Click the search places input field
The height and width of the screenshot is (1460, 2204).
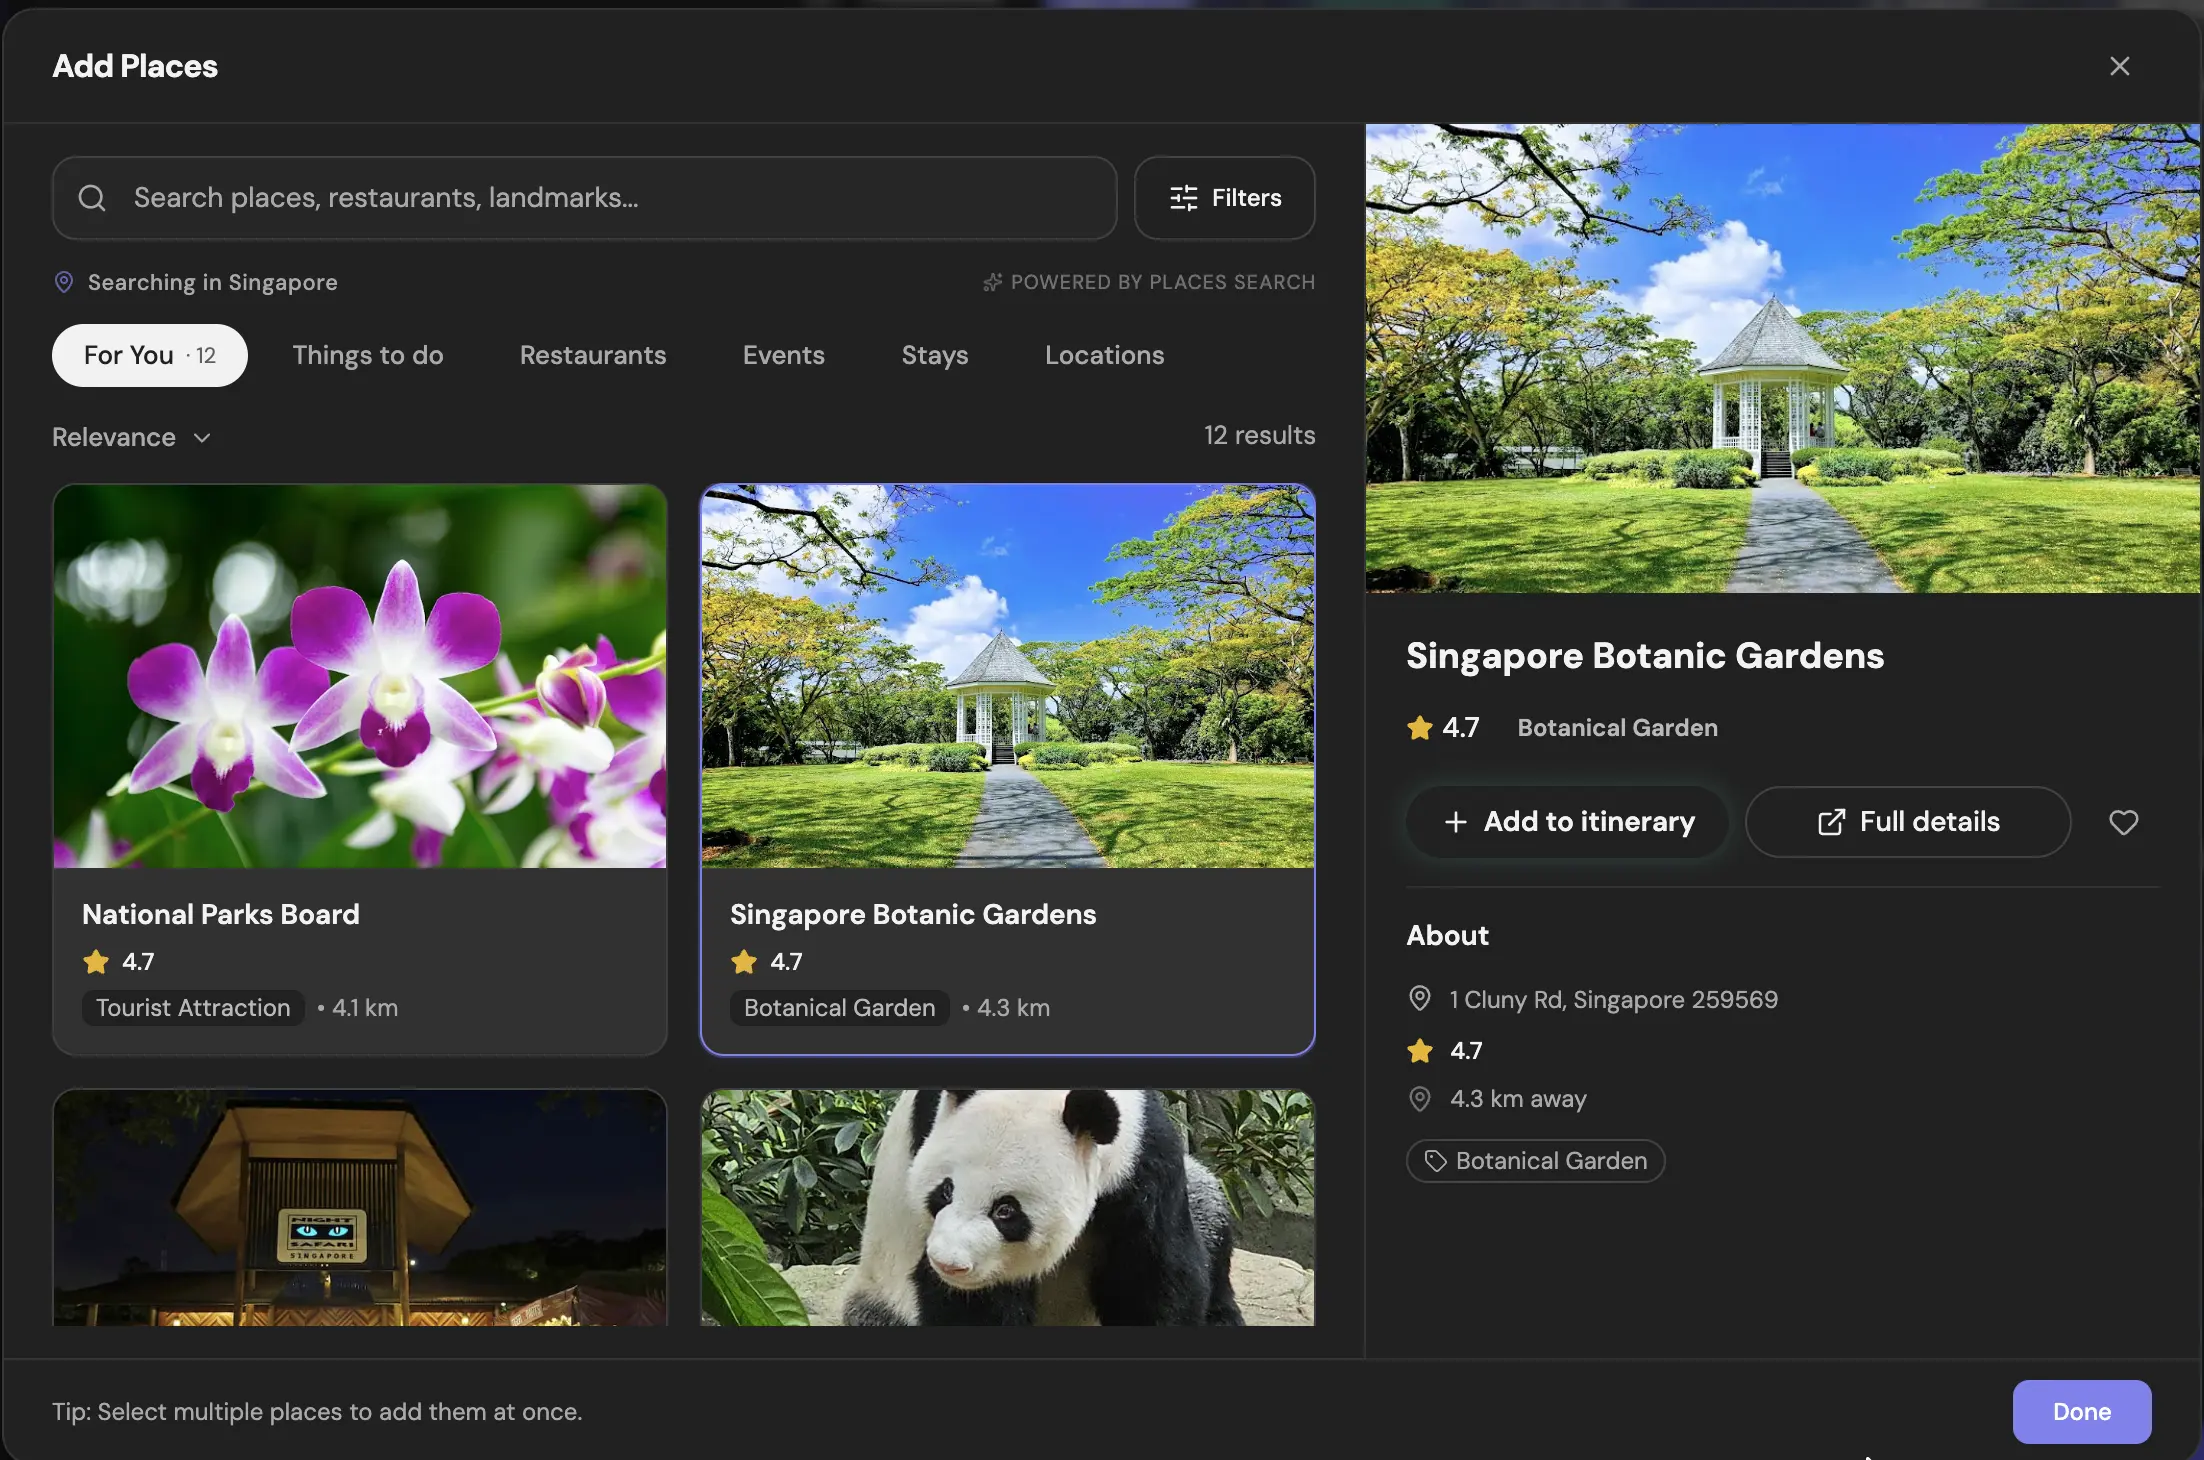(x=584, y=198)
